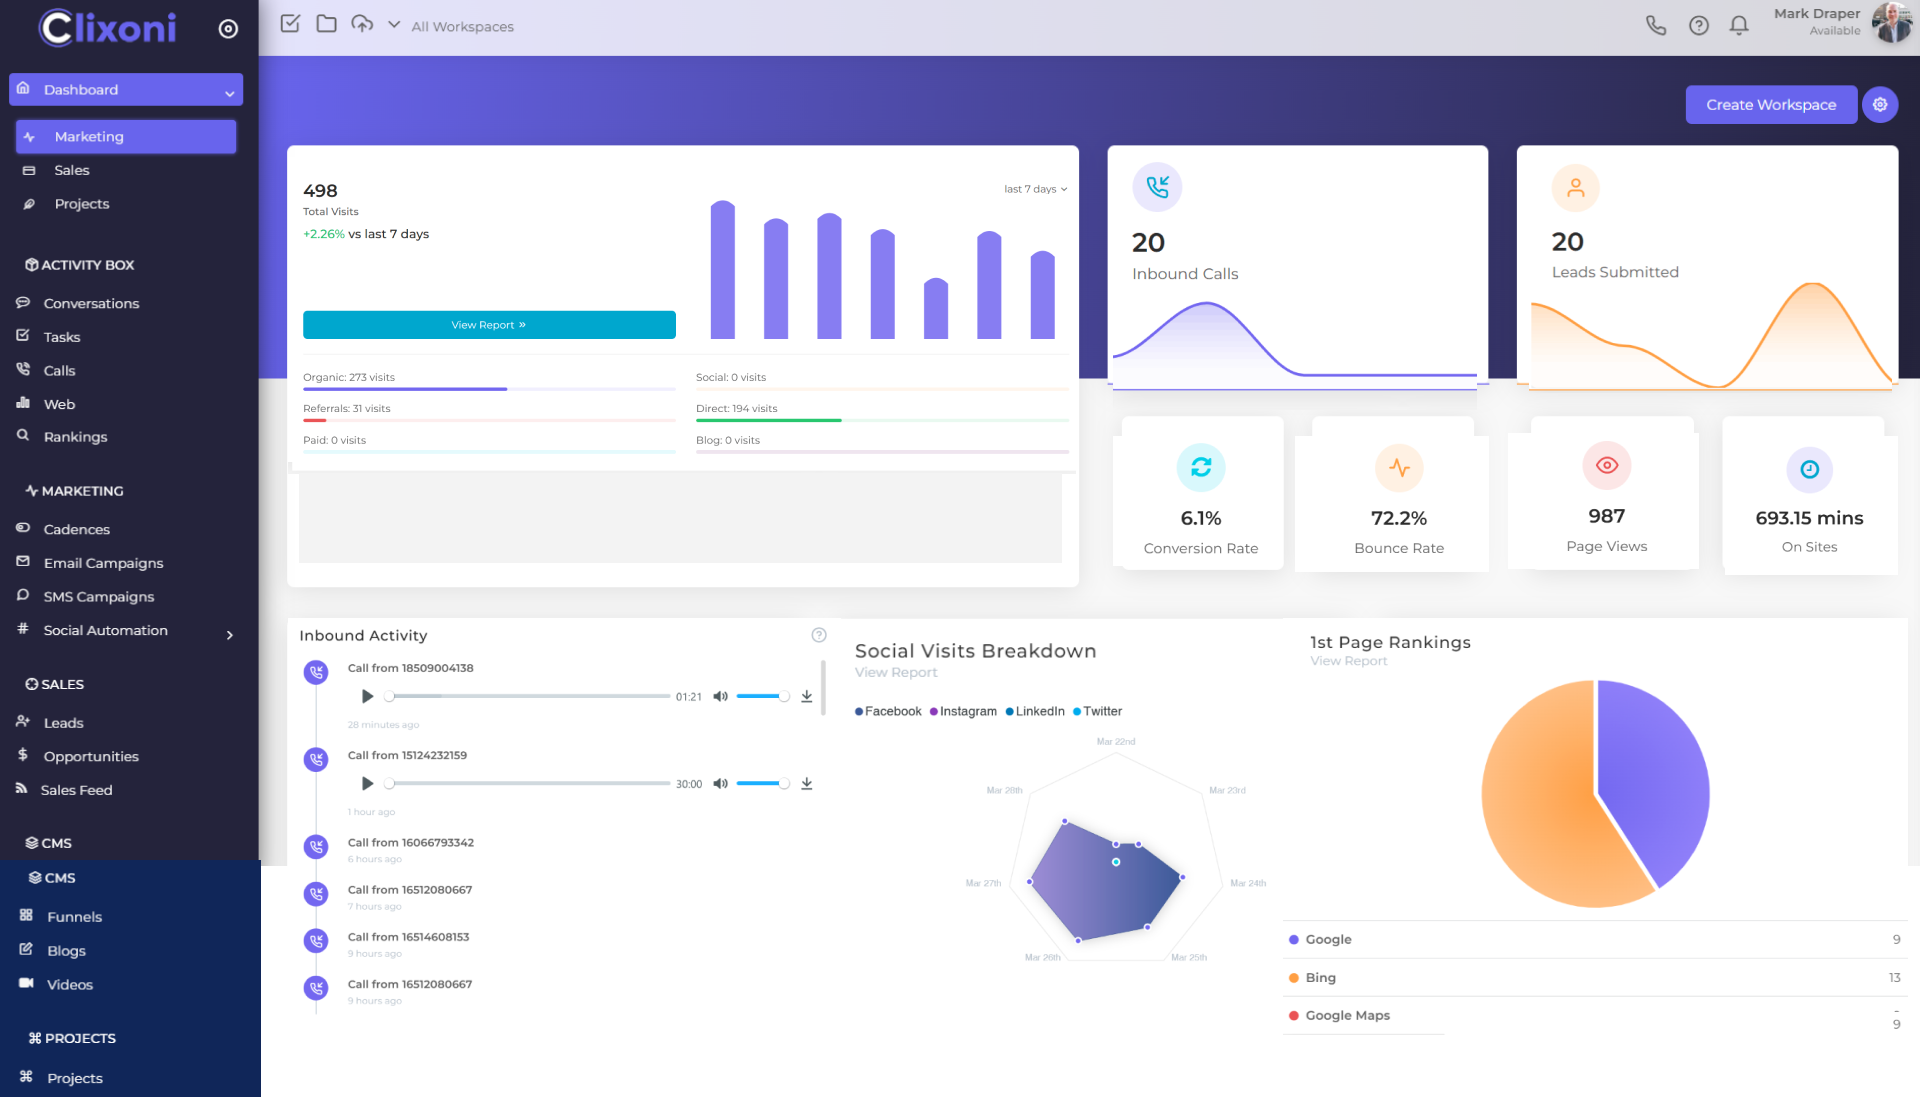Open the help question mark icon in header
Image resolution: width=1920 pixels, height=1097 pixels.
(1698, 26)
